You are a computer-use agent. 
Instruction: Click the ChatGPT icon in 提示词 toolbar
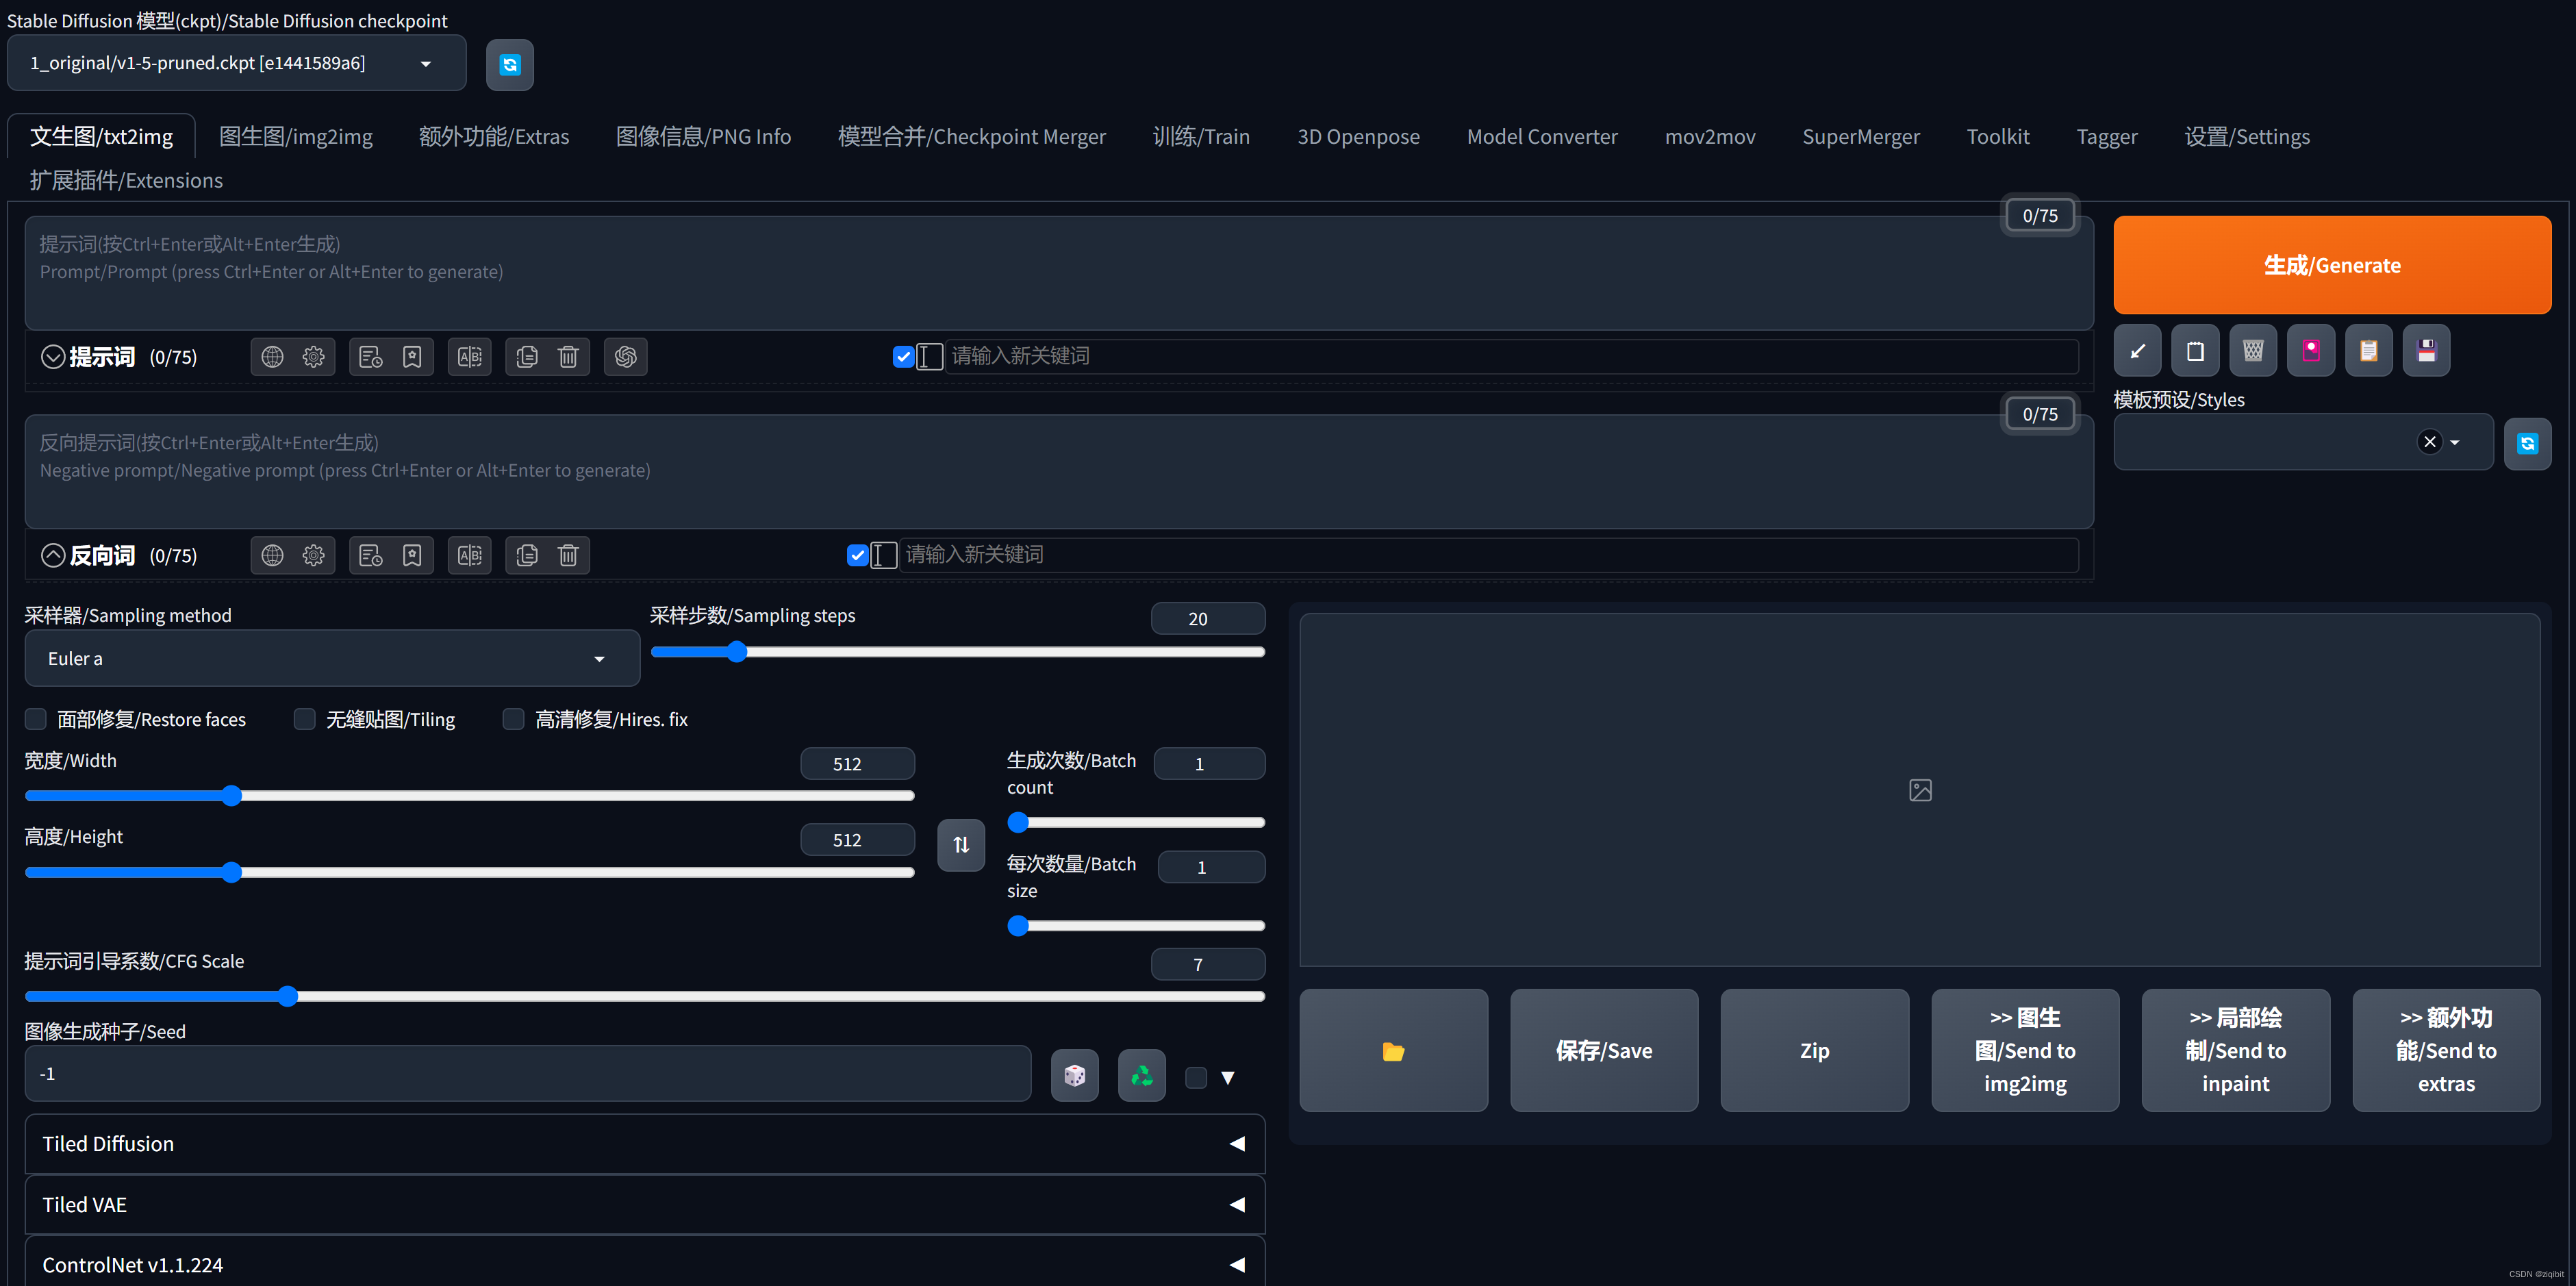(626, 357)
